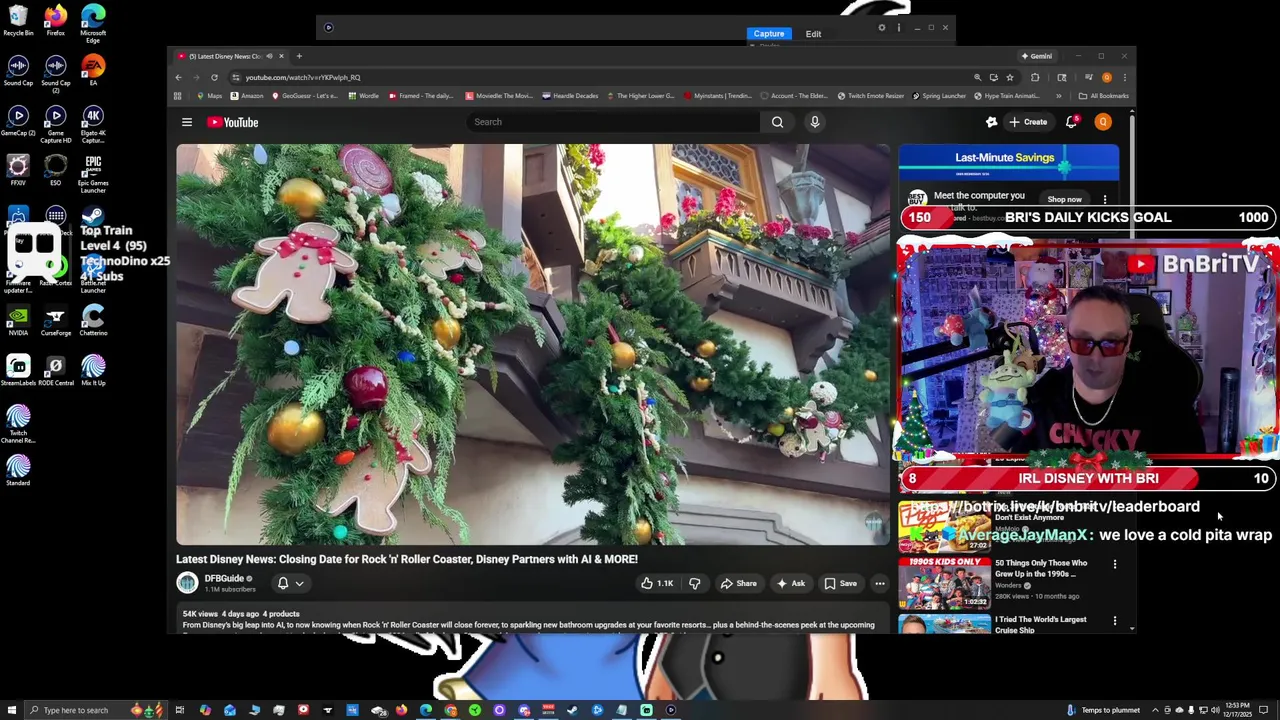This screenshot has height=720, width=1280.
Task: Open YouTube account avatar menu
Action: click(x=1103, y=122)
